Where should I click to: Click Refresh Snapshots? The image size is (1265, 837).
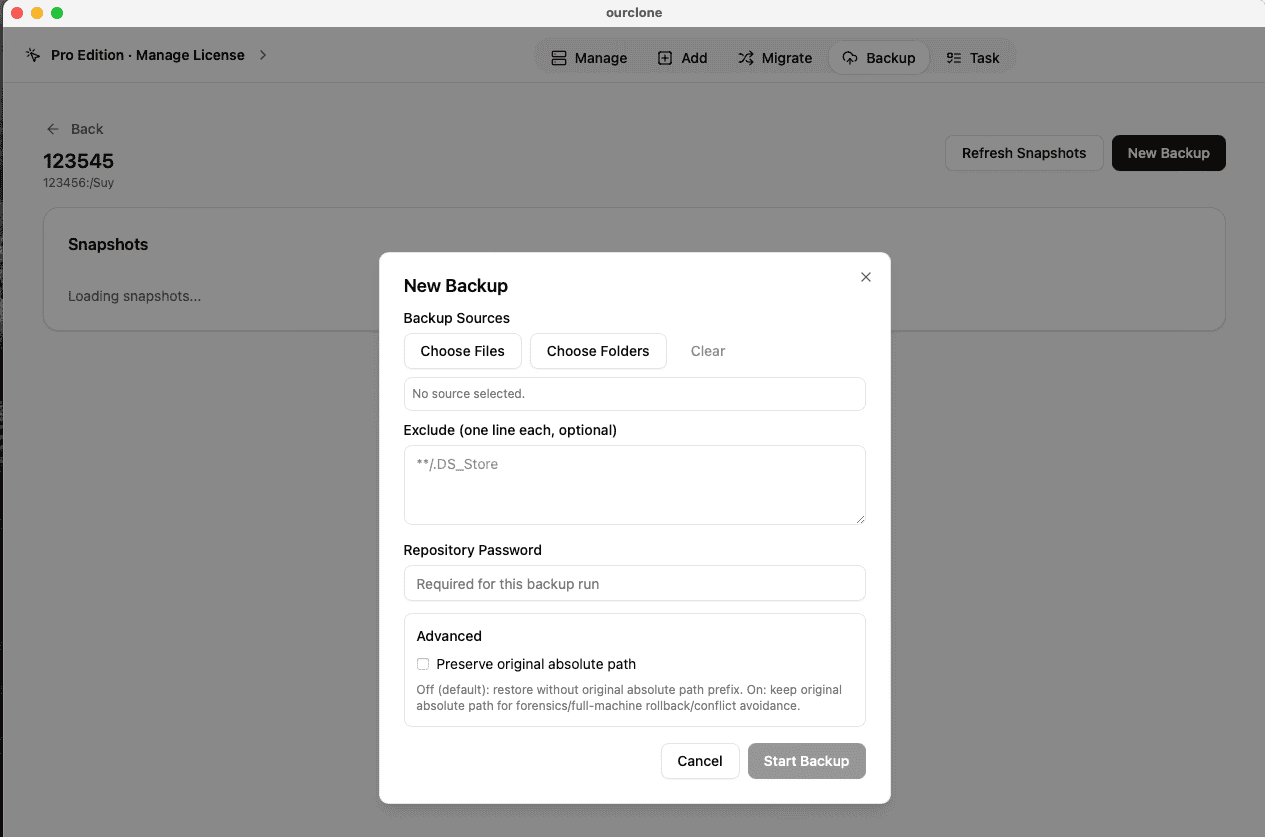1023,152
